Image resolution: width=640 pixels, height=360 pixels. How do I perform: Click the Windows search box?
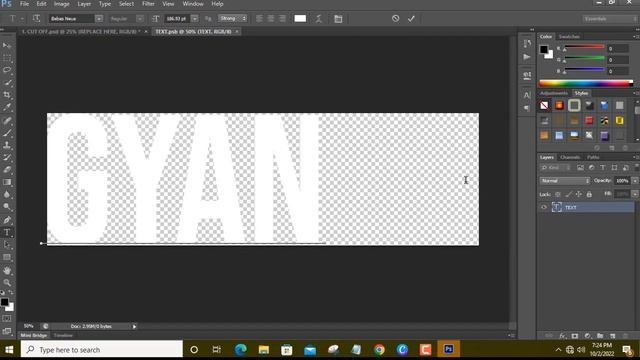[102, 349]
